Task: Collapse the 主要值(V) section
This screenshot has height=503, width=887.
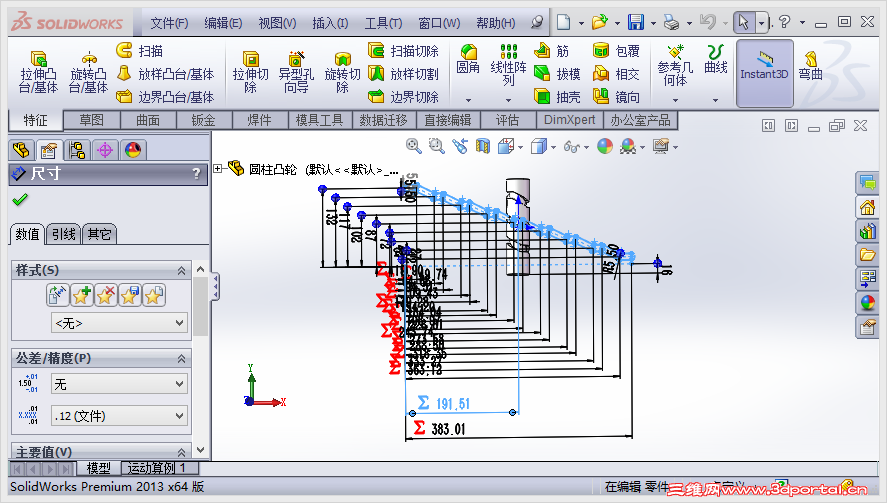Action: coord(182,452)
